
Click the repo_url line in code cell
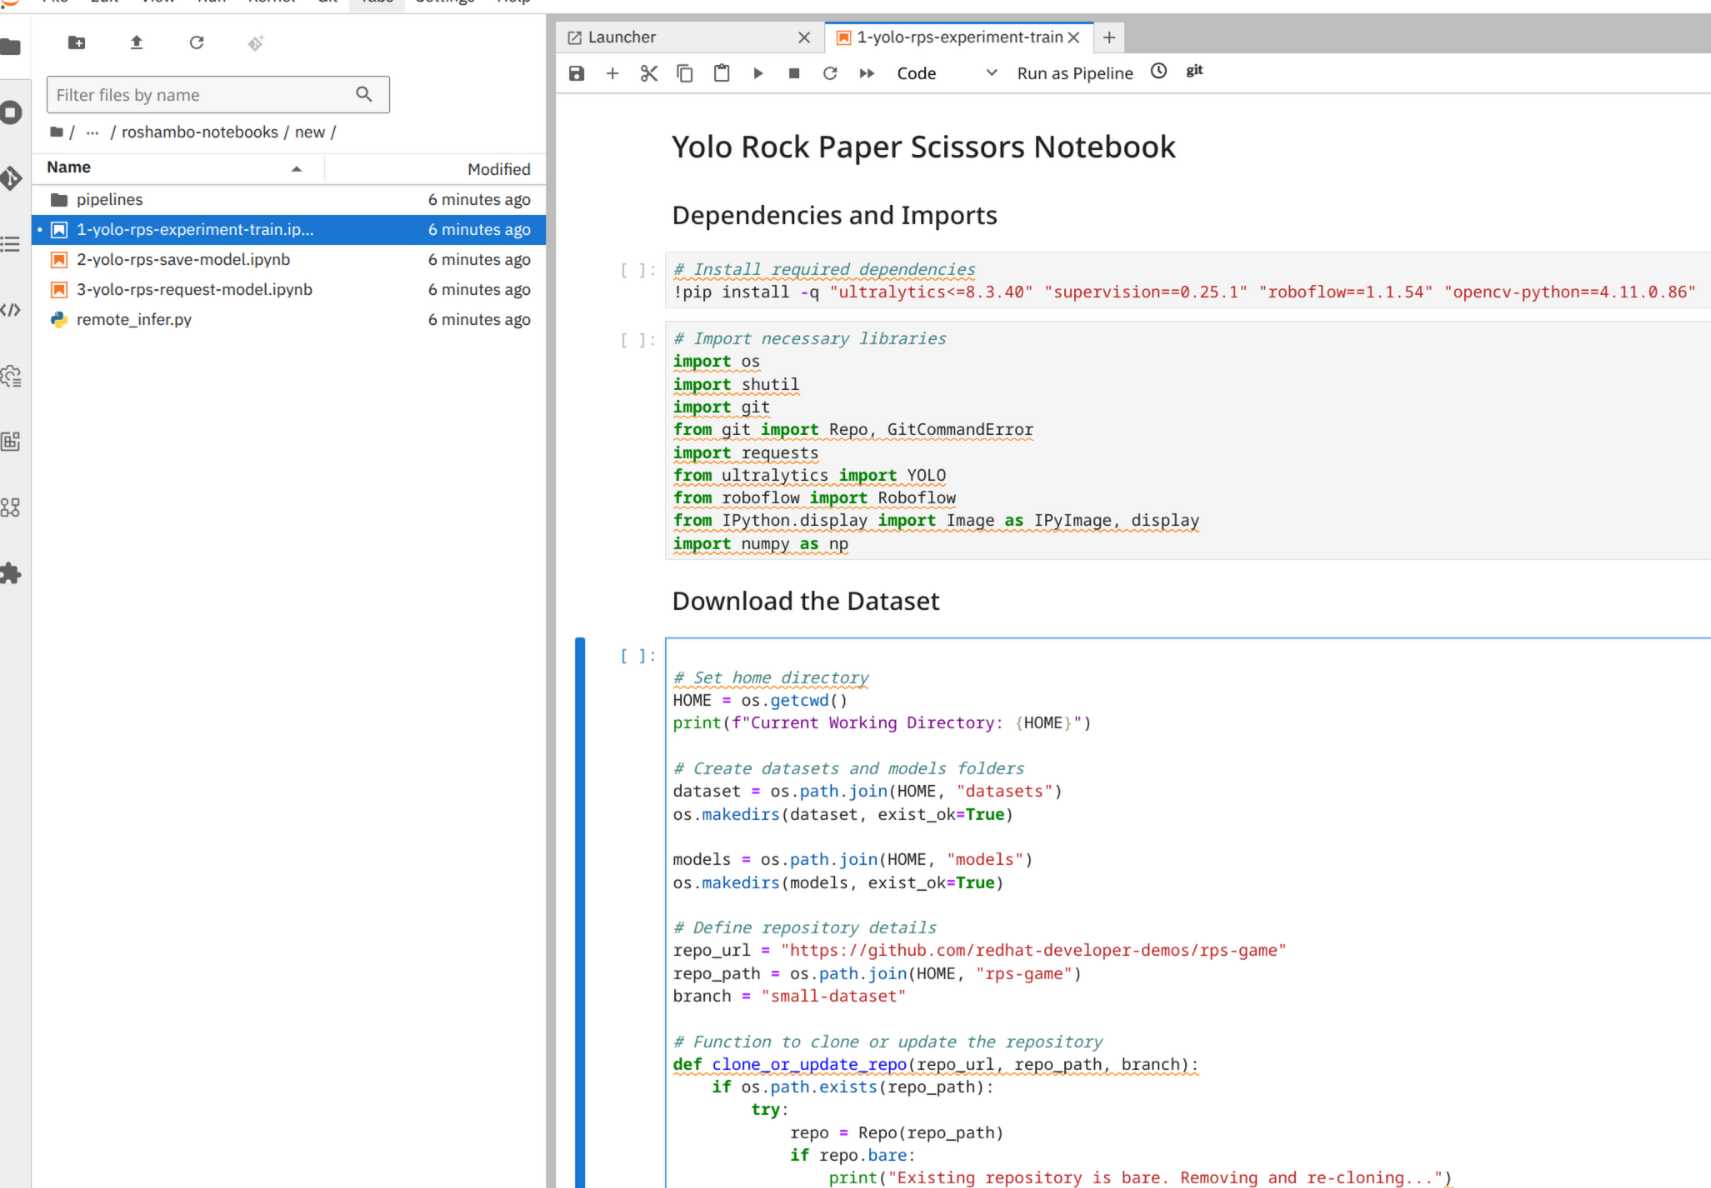(979, 950)
